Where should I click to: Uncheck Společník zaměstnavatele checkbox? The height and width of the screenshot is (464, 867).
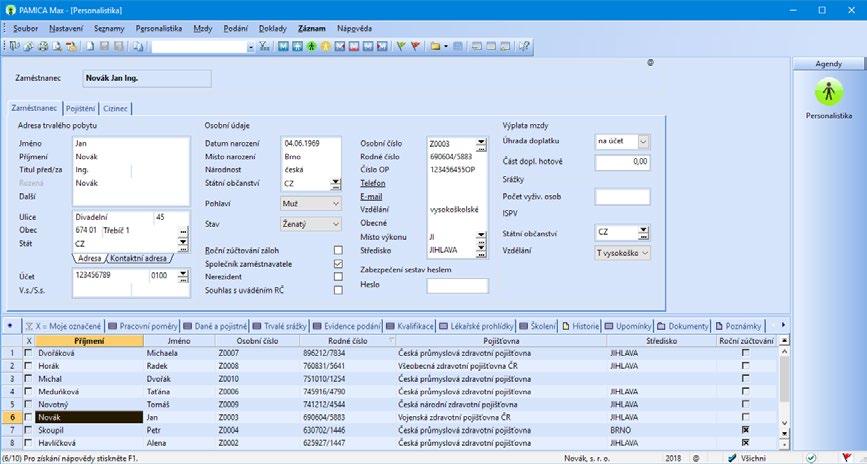click(x=338, y=264)
